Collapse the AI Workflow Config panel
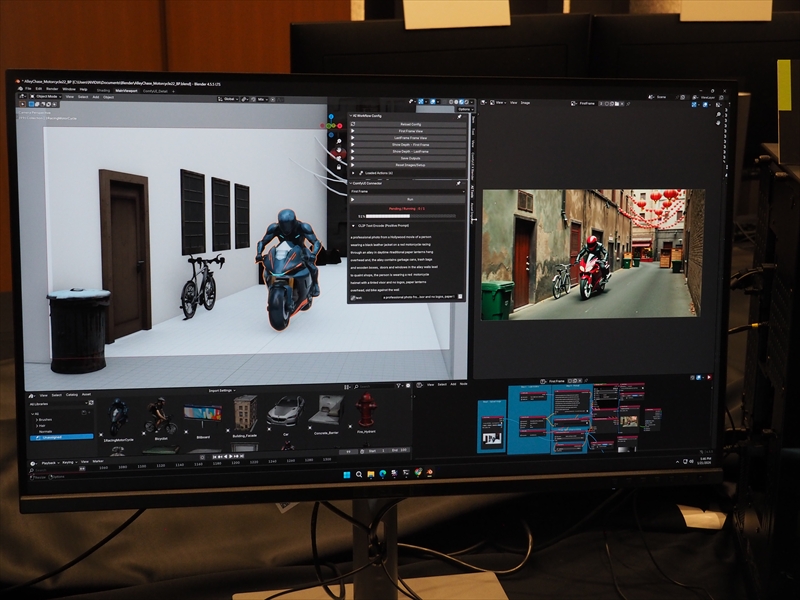This screenshot has height=600, width=800. (x=352, y=117)
